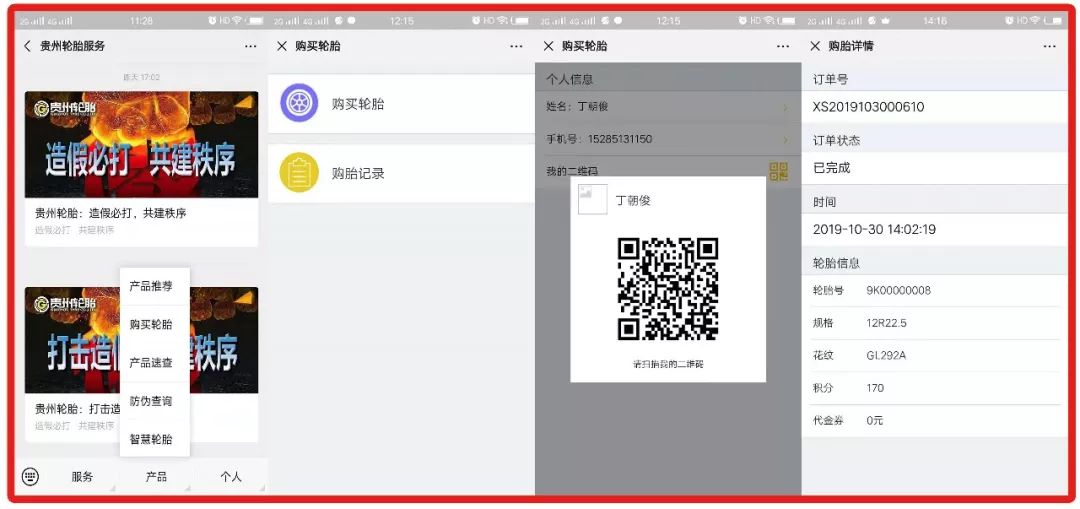Select pattern value GL292A
This screenshot has height=509, width=1080.
tap(886, 355)
